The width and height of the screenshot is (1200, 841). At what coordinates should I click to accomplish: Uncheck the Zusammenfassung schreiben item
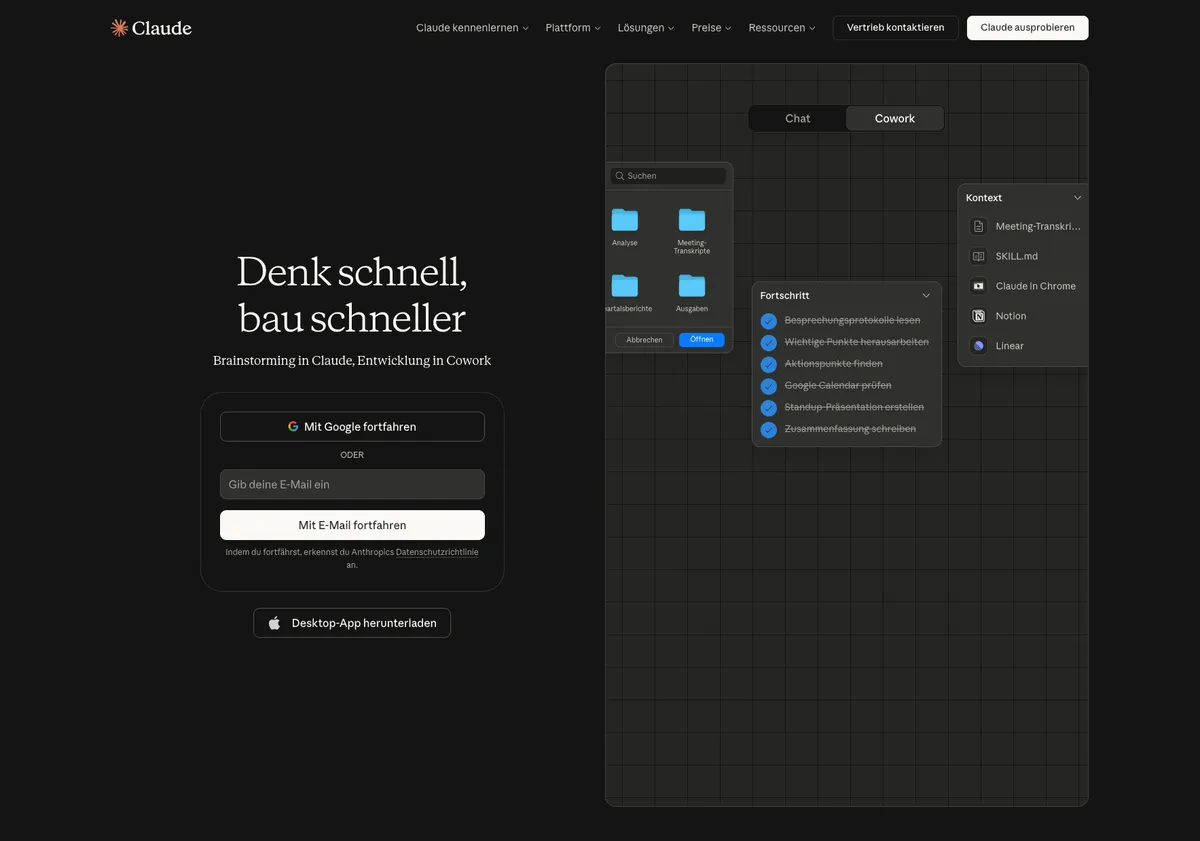tap(768, 429)
